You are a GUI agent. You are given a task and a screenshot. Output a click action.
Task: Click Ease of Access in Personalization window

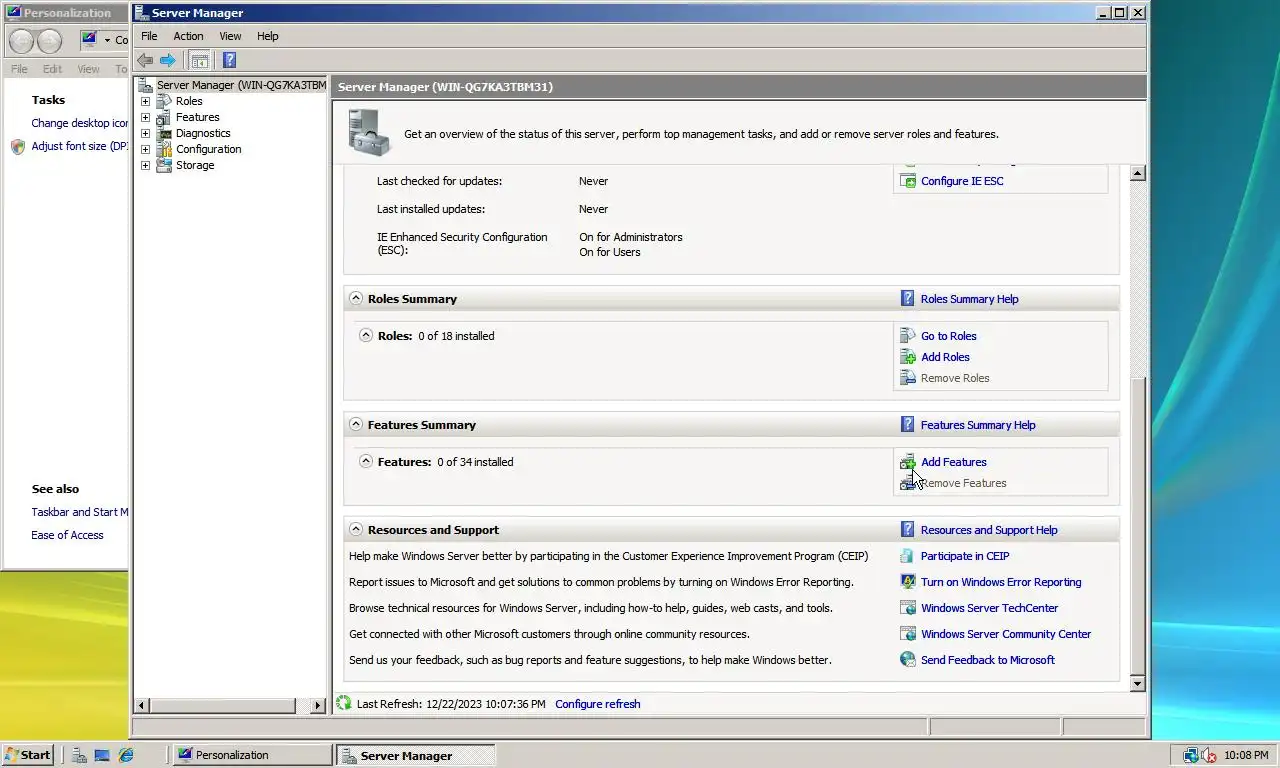(x=67, y=535)
